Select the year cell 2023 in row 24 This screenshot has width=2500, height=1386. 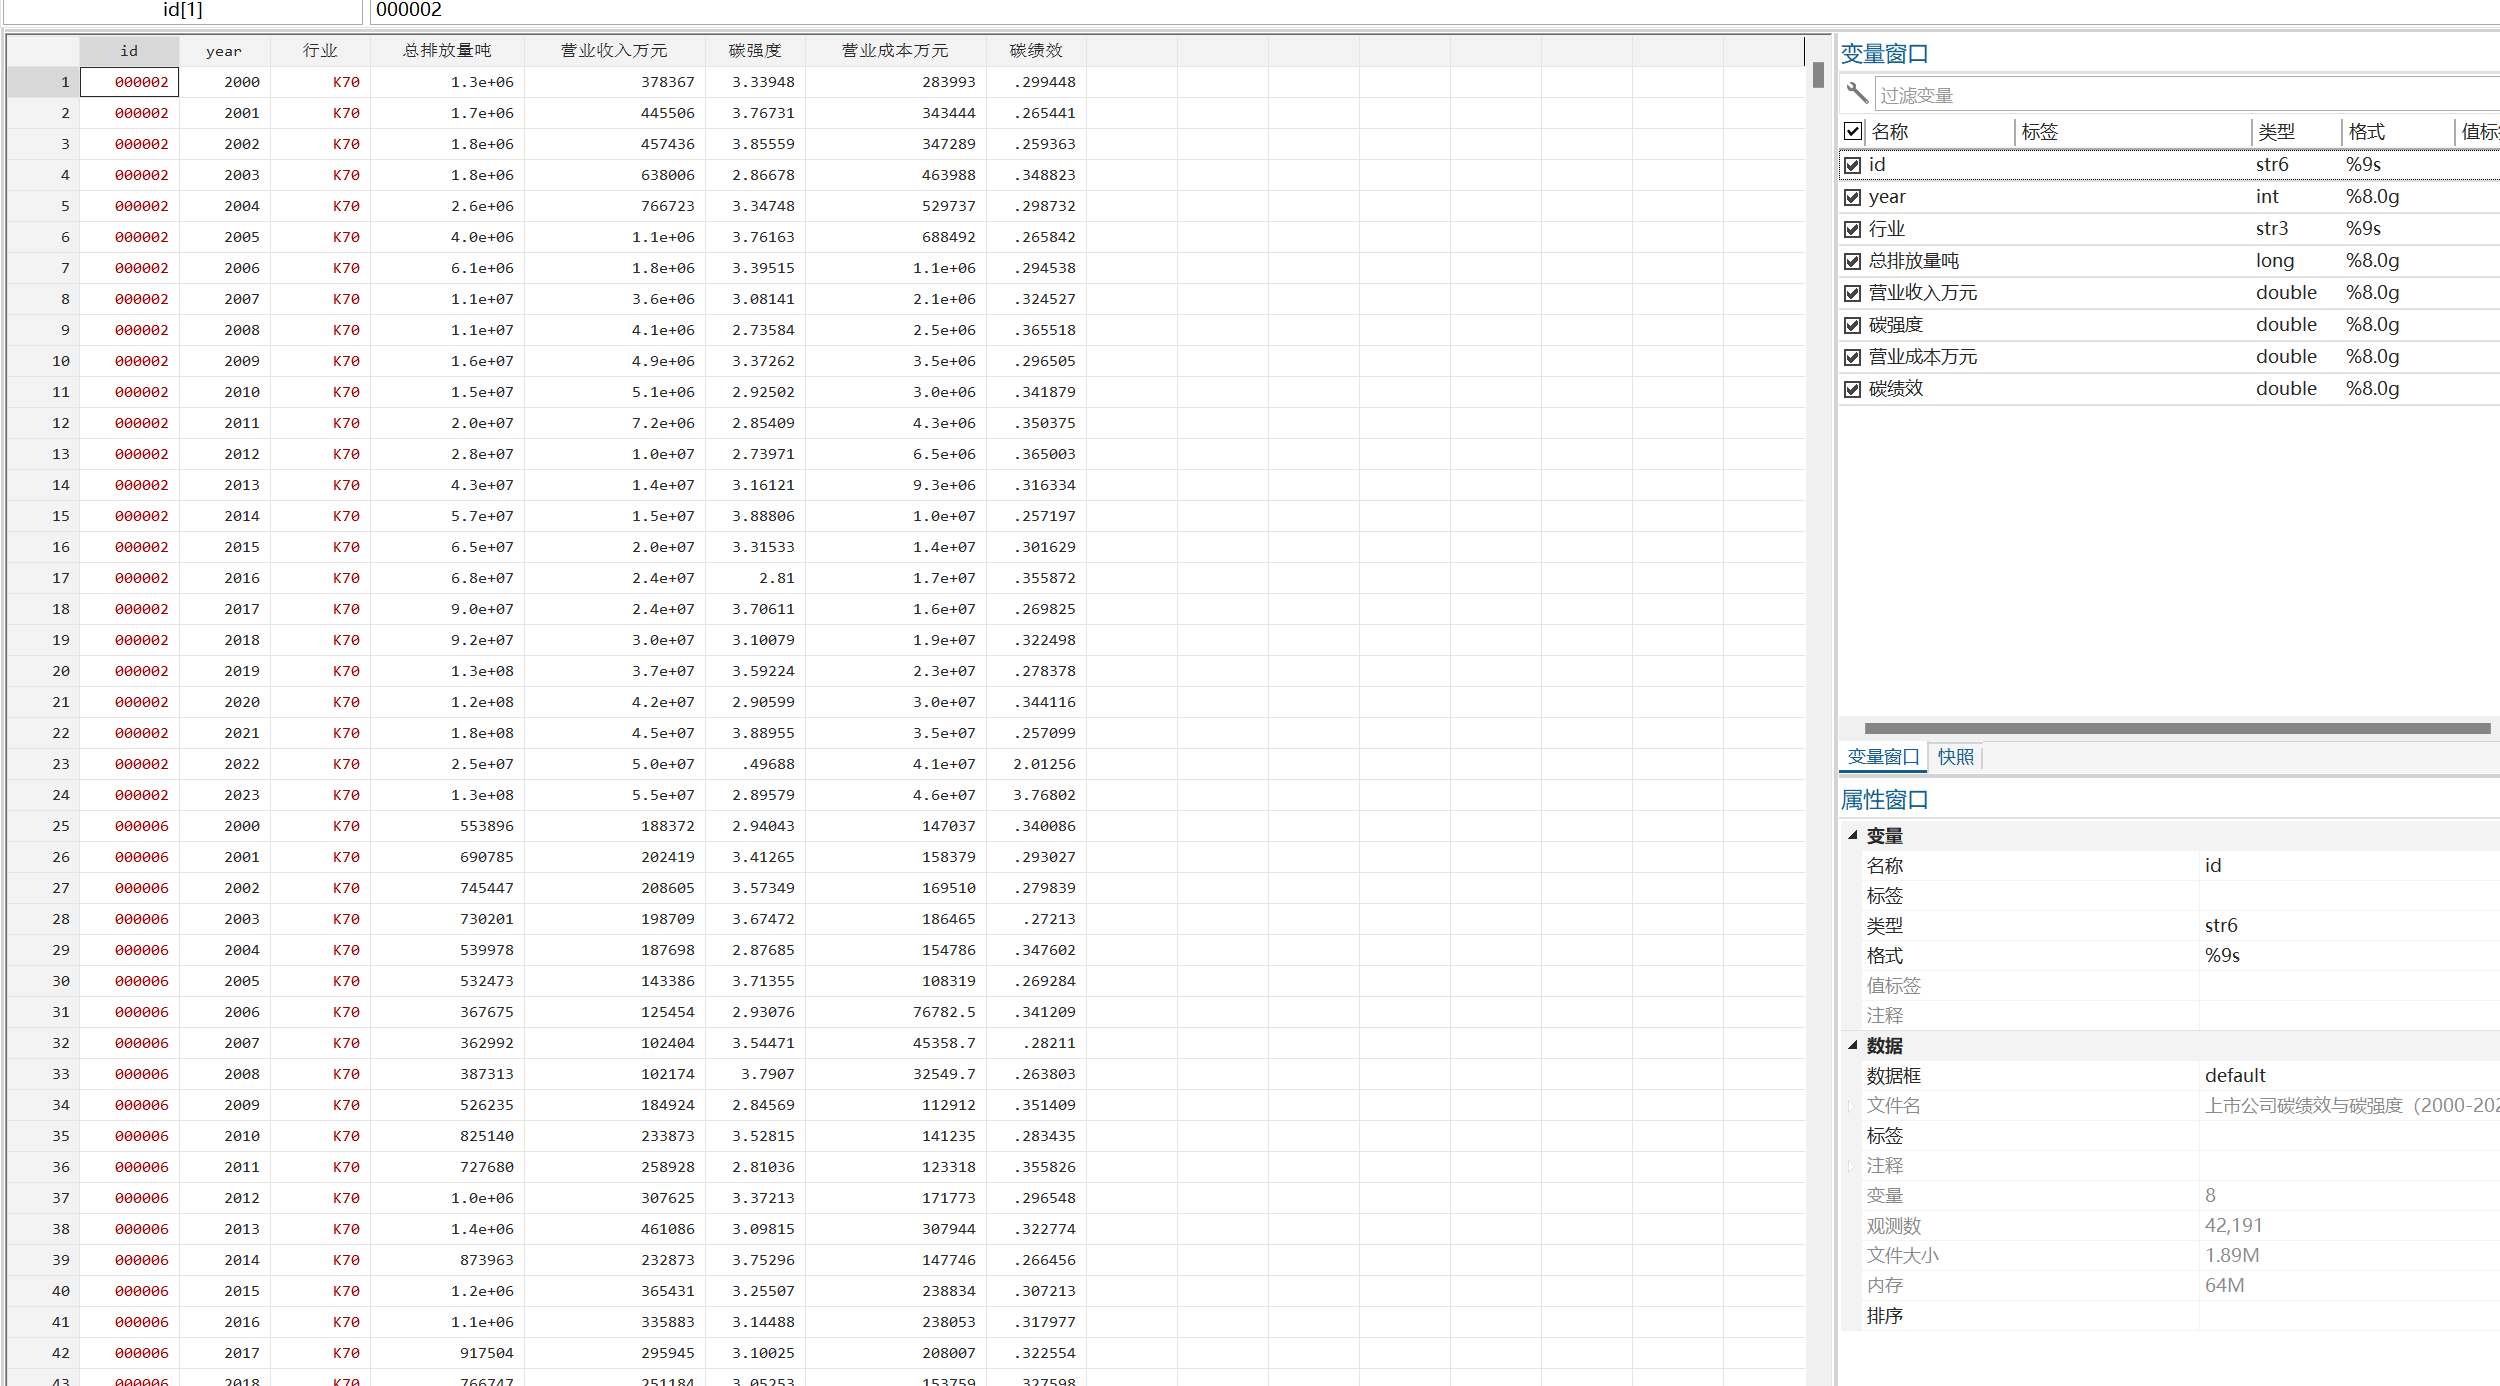click(241, 795)
